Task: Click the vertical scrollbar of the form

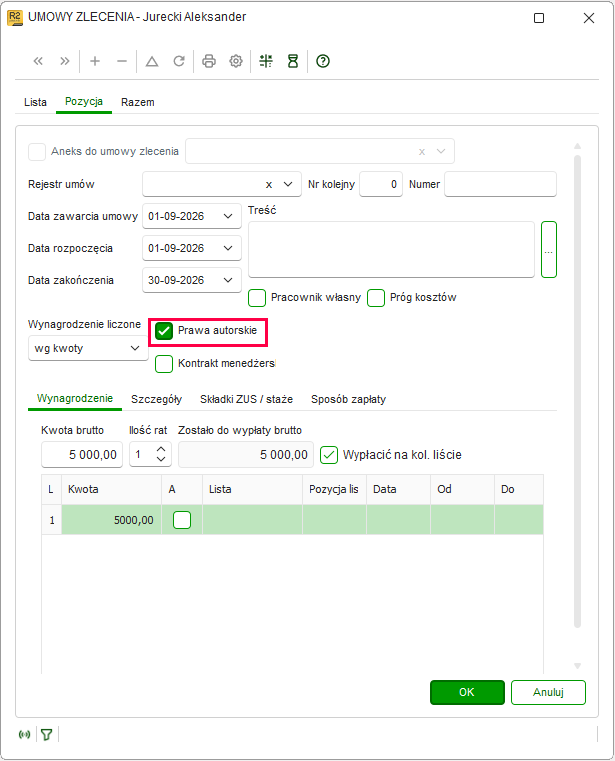Action: click(x=577, y=391)
